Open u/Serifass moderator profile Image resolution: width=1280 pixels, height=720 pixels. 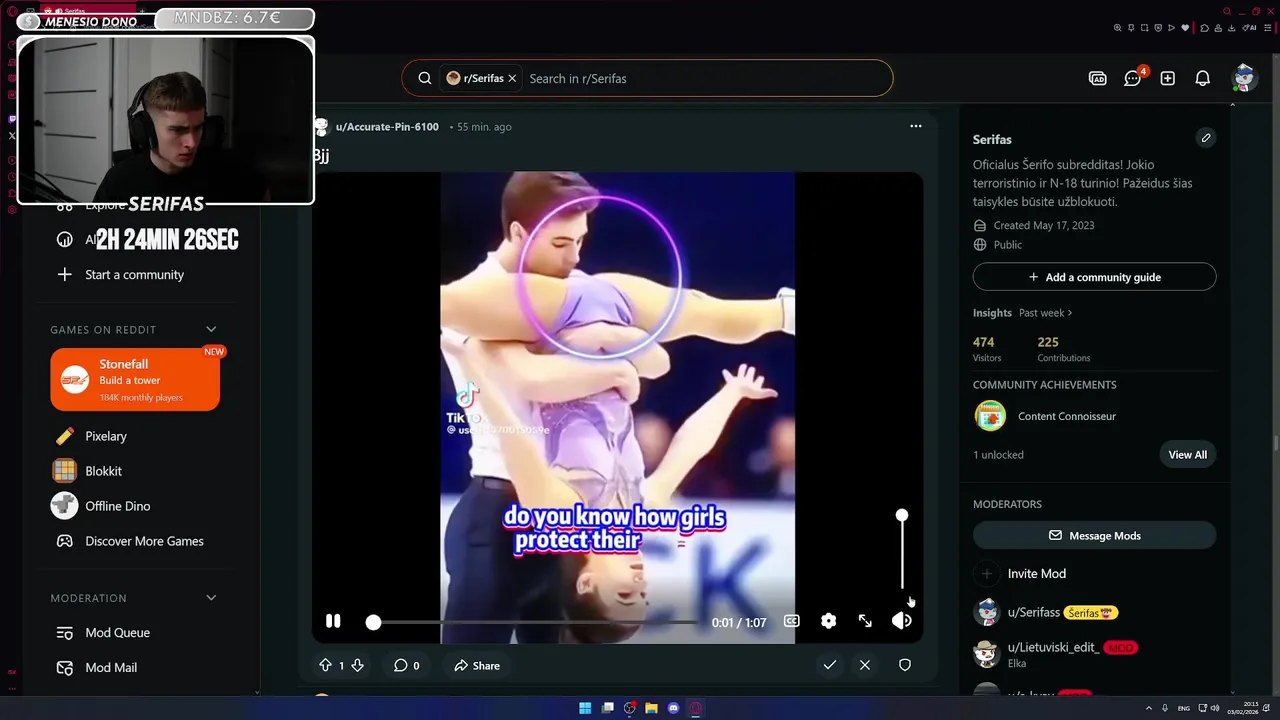coord(1033,612)
